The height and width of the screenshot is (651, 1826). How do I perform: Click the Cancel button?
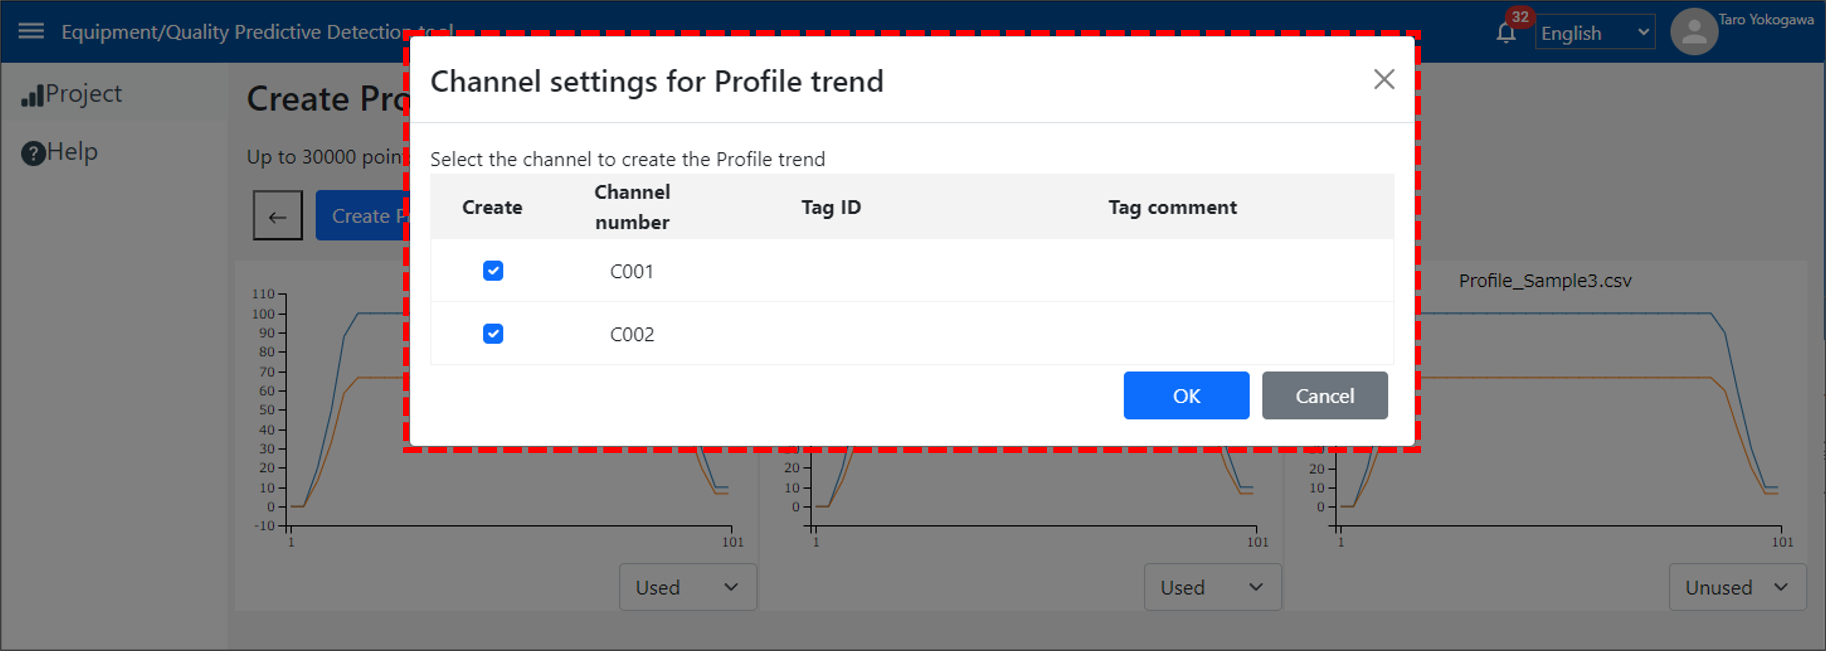(1325, 395)
